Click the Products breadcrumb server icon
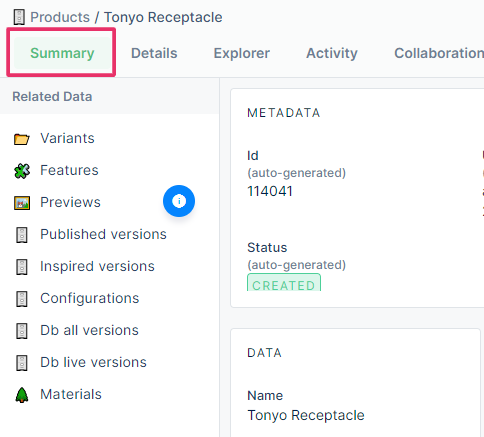 coord(19,17)
